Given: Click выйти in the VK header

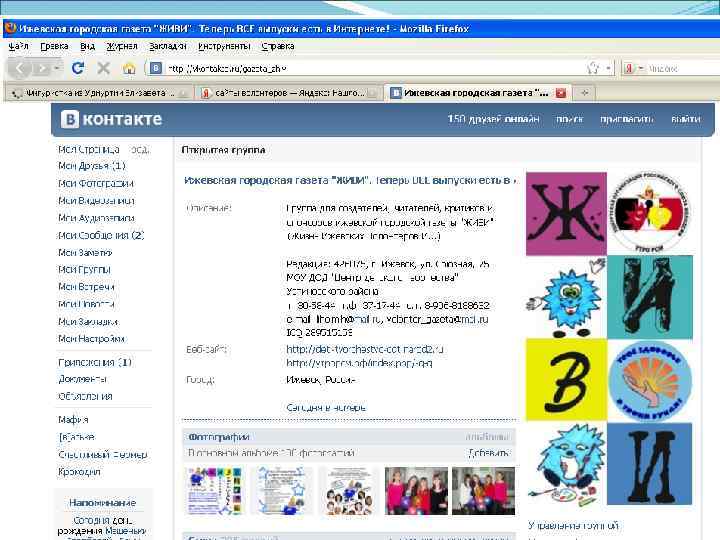Looking at the screenshot, I should [686, 119].
